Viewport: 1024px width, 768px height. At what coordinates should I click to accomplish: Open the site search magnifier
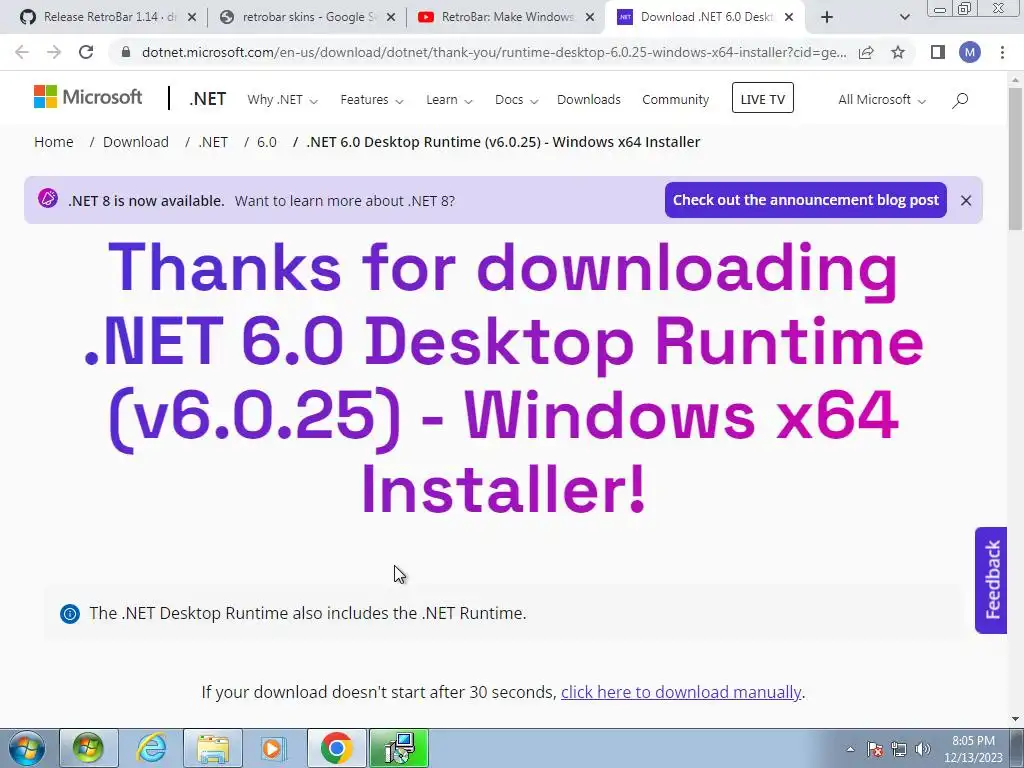960,100
